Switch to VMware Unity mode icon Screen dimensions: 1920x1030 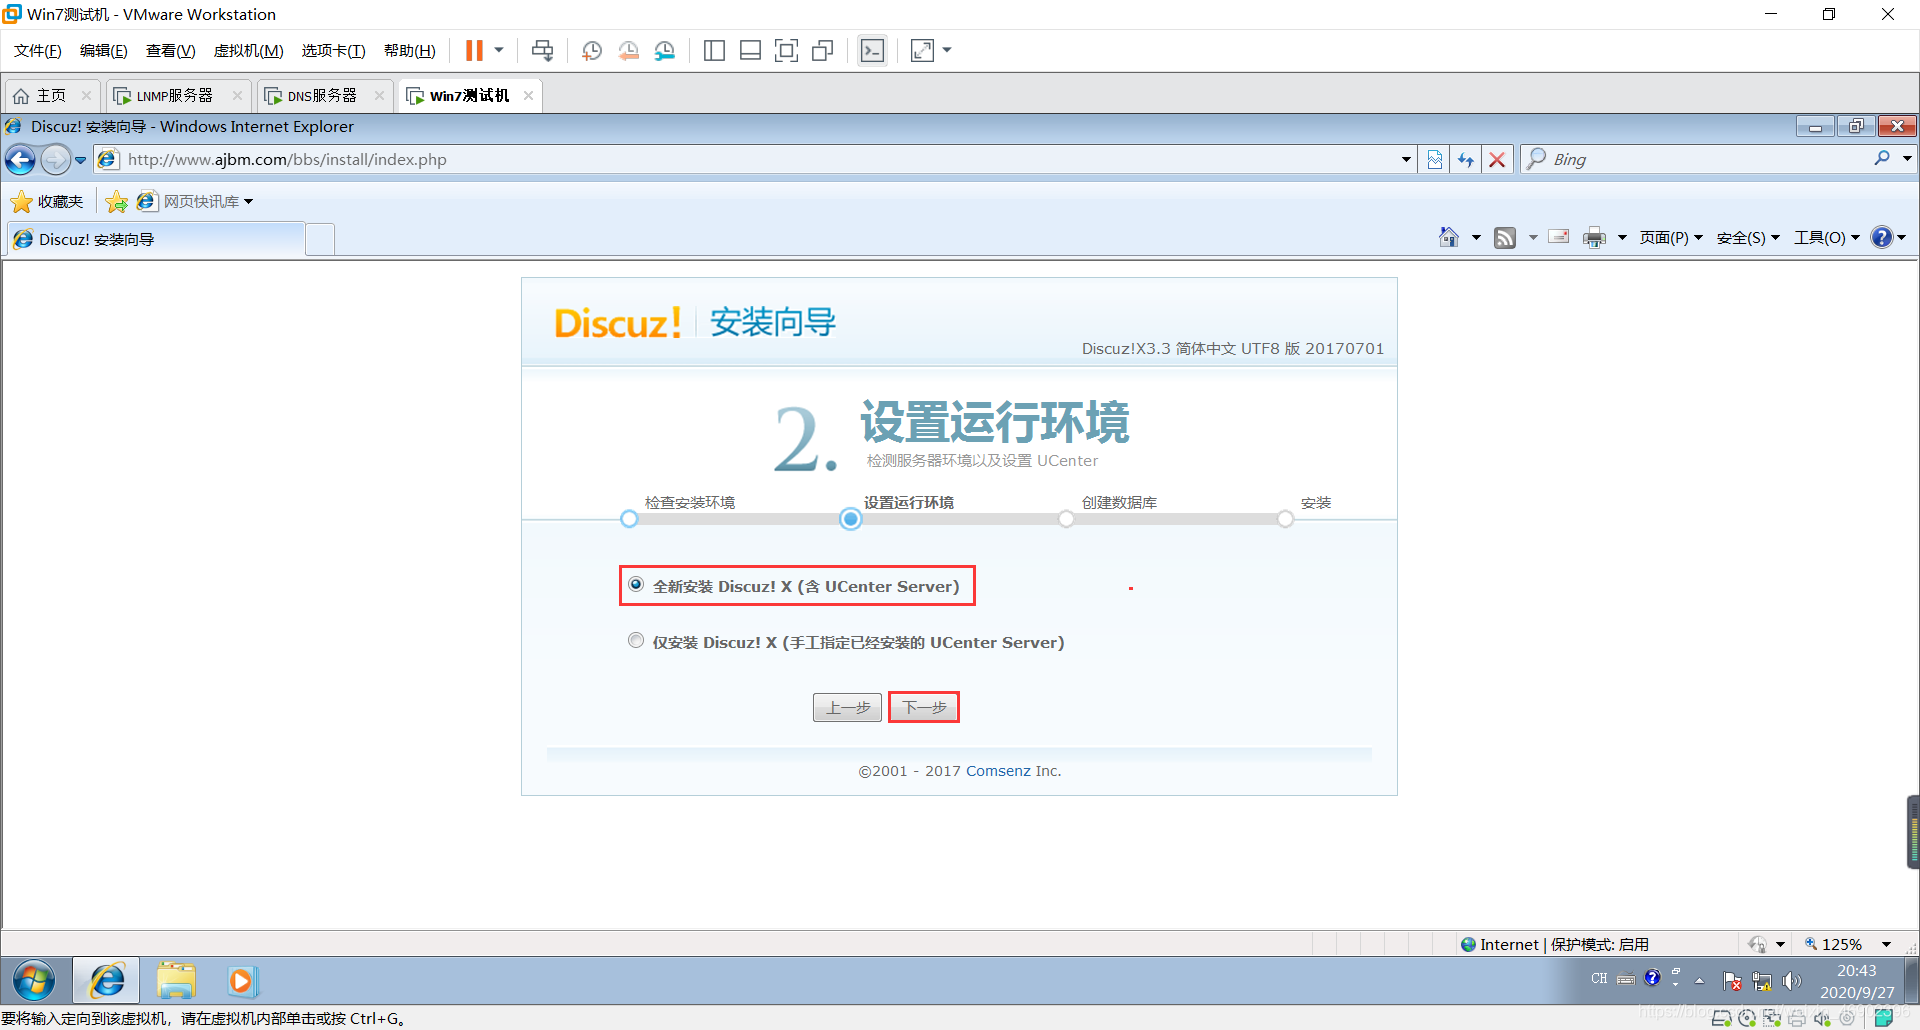823,50
